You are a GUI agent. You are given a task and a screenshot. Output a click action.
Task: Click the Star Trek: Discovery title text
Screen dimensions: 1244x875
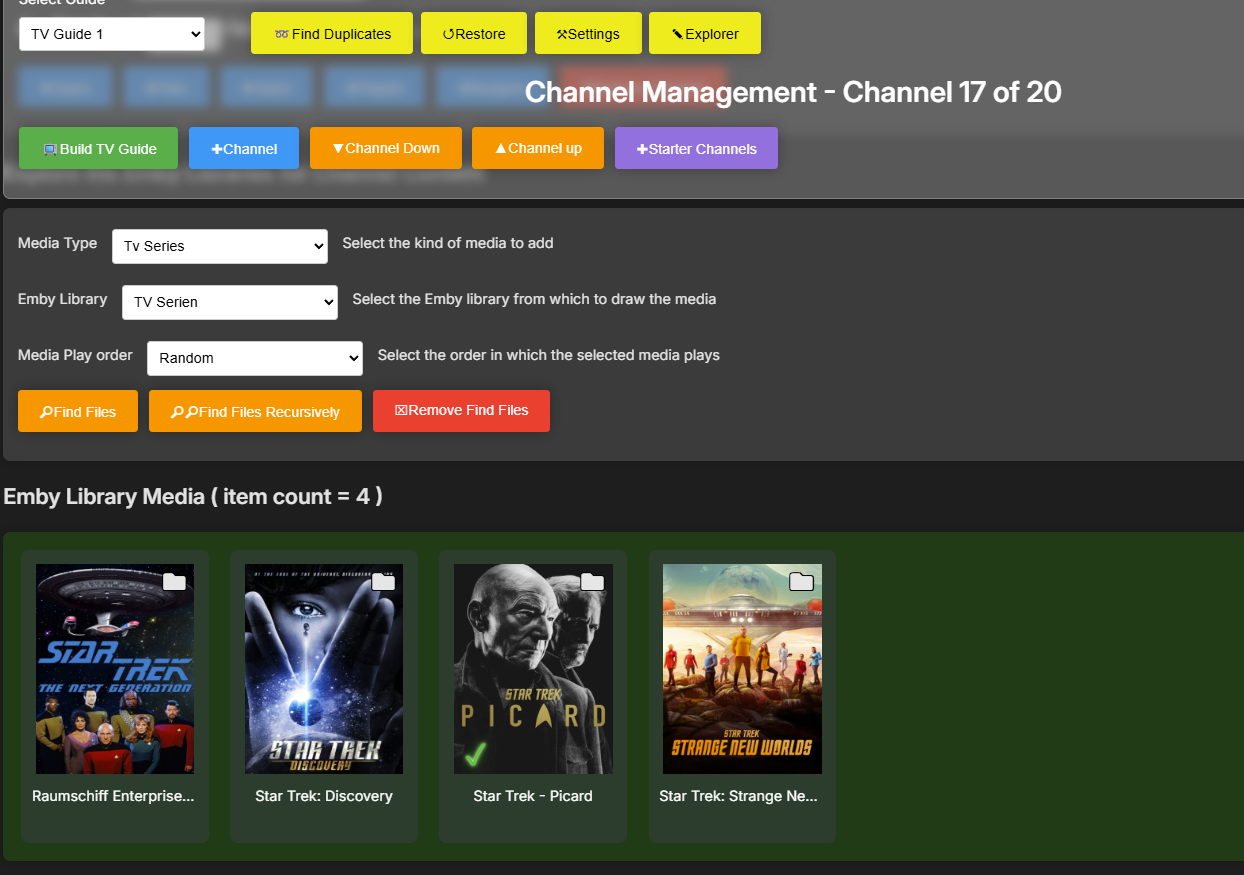pos(324,797)
